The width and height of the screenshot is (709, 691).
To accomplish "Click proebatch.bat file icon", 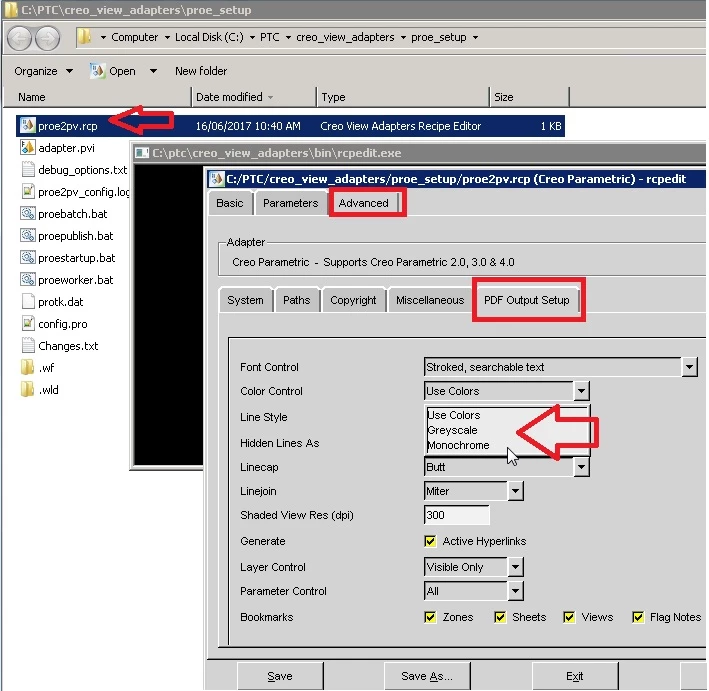I will pos(28,213).
